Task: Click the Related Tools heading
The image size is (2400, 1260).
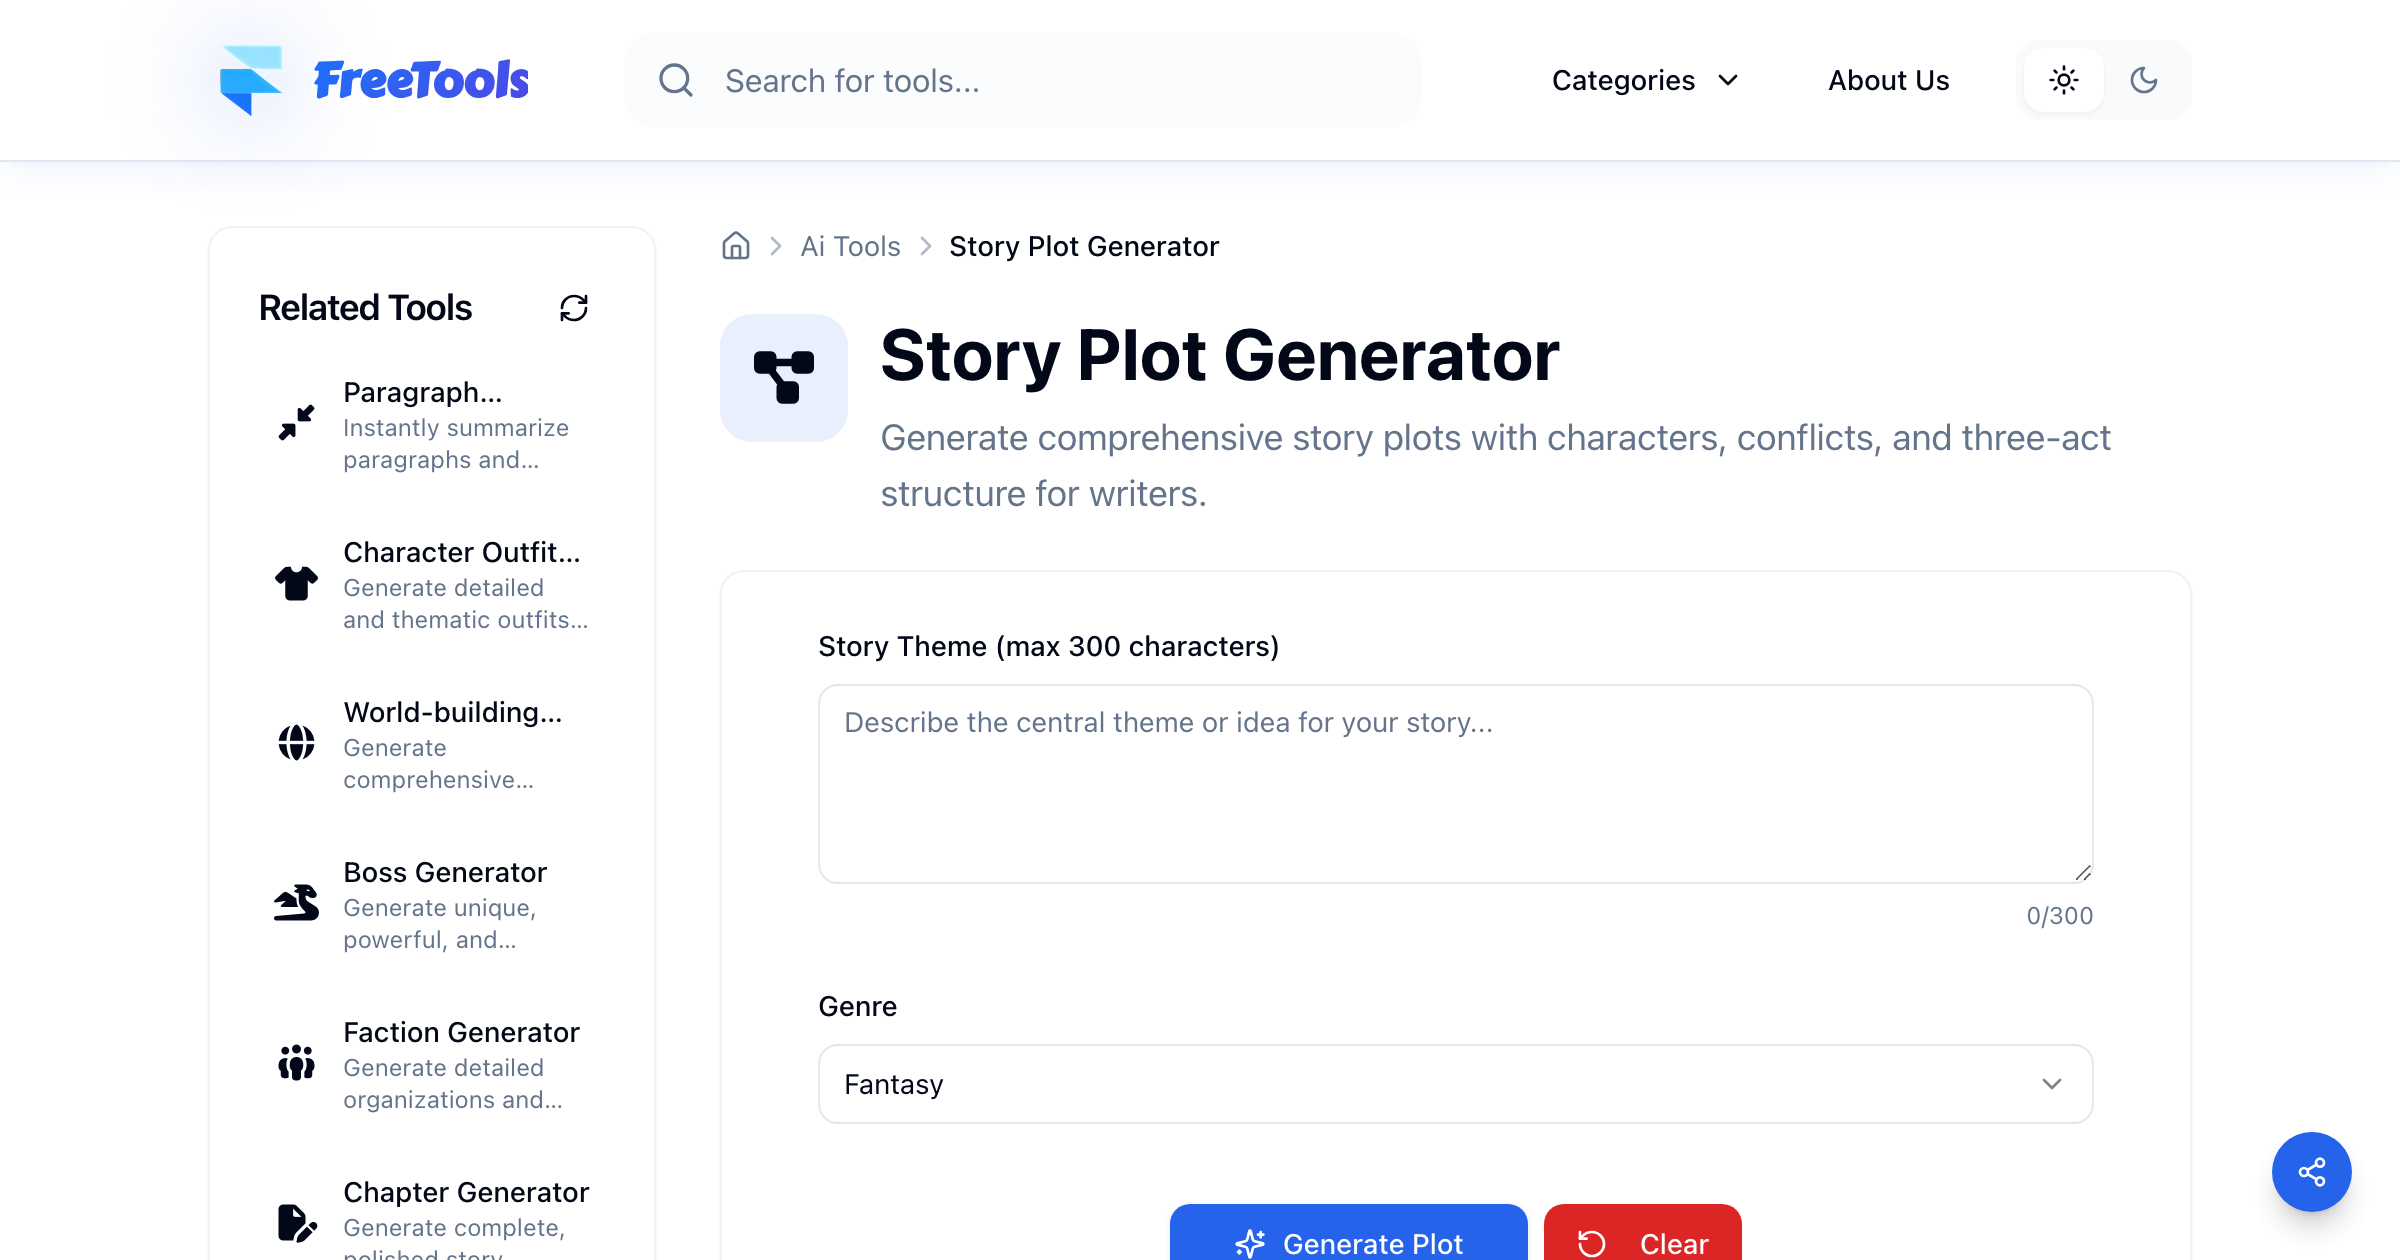Action: (365, 308)
